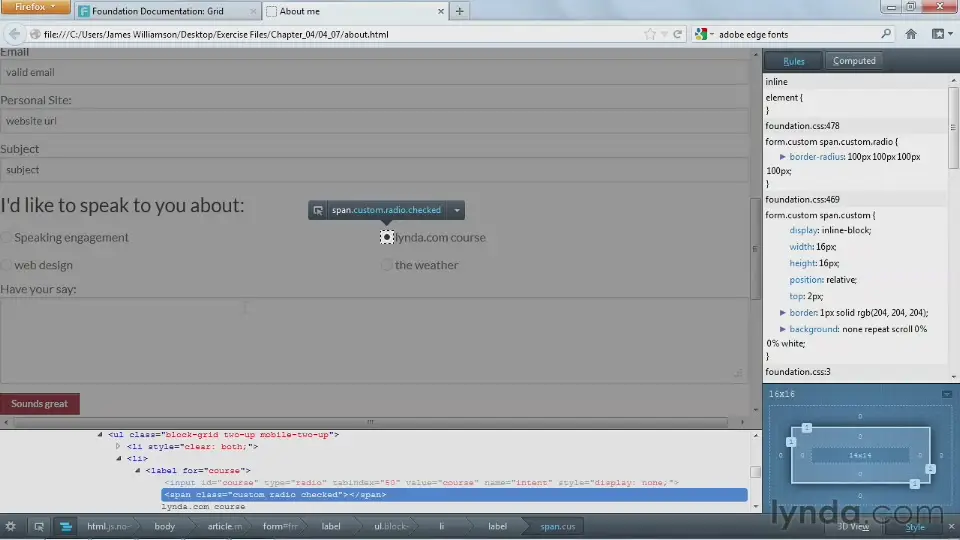Viewport: 960px width, 540px height.
Task: Select the weather radio button
Action: click(x=386, y=265)
